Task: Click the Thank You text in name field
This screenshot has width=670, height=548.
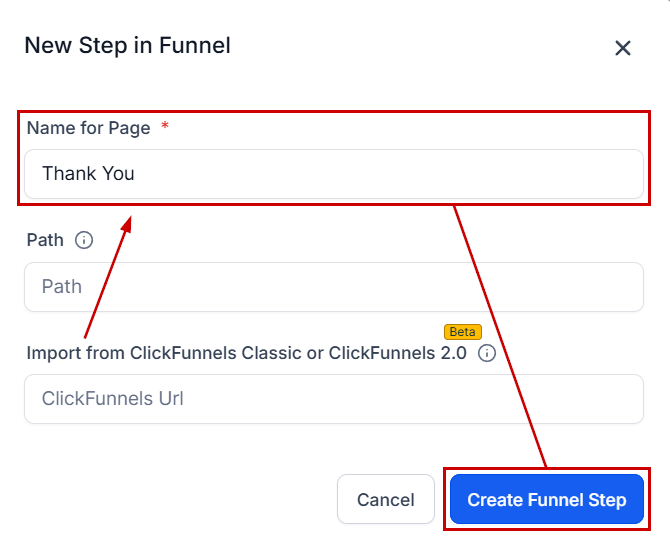Action: (88, 174)
